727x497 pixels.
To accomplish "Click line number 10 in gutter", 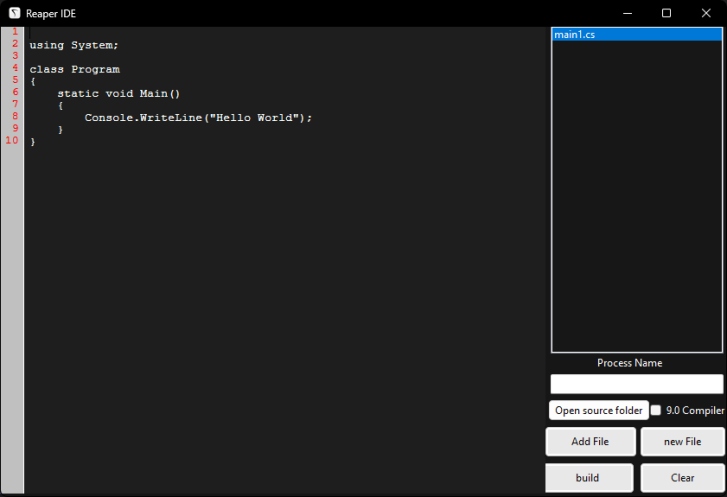I will pos(12,140).
